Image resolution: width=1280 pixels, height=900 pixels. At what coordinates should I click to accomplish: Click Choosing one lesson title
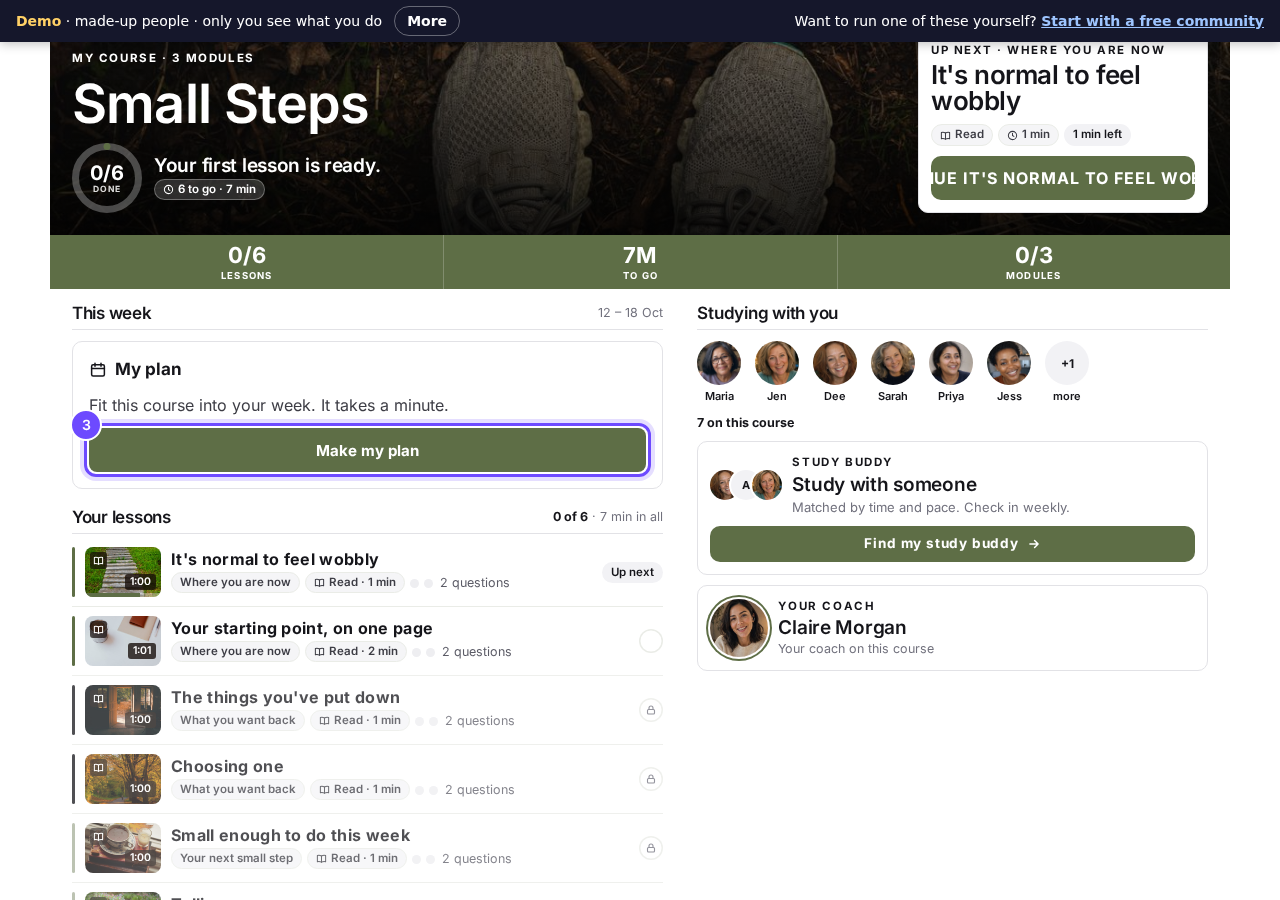click(227, 766)
